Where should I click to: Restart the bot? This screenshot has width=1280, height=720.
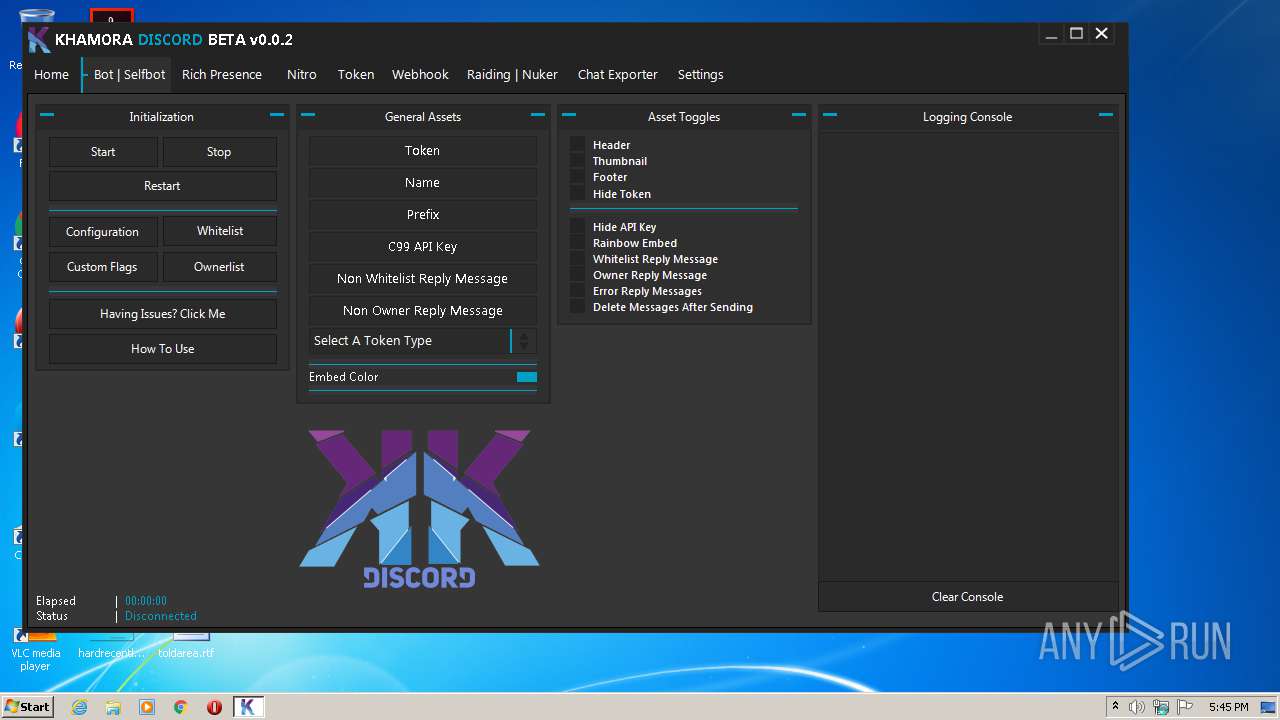coord(162,186)
